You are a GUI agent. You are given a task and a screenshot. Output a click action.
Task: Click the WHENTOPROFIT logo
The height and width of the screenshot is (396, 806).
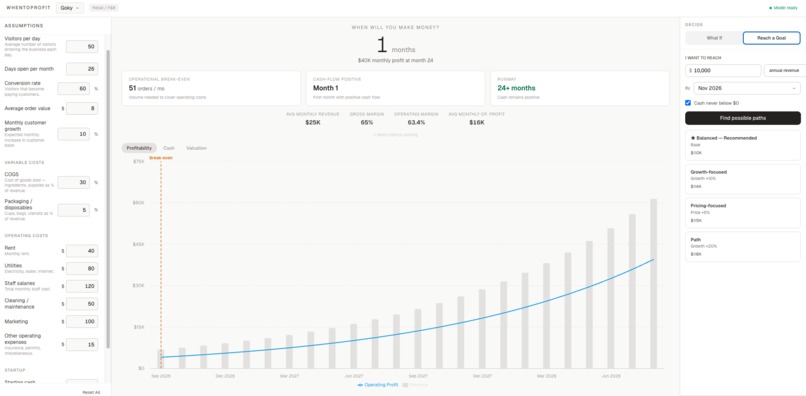(x=28, y=8)
